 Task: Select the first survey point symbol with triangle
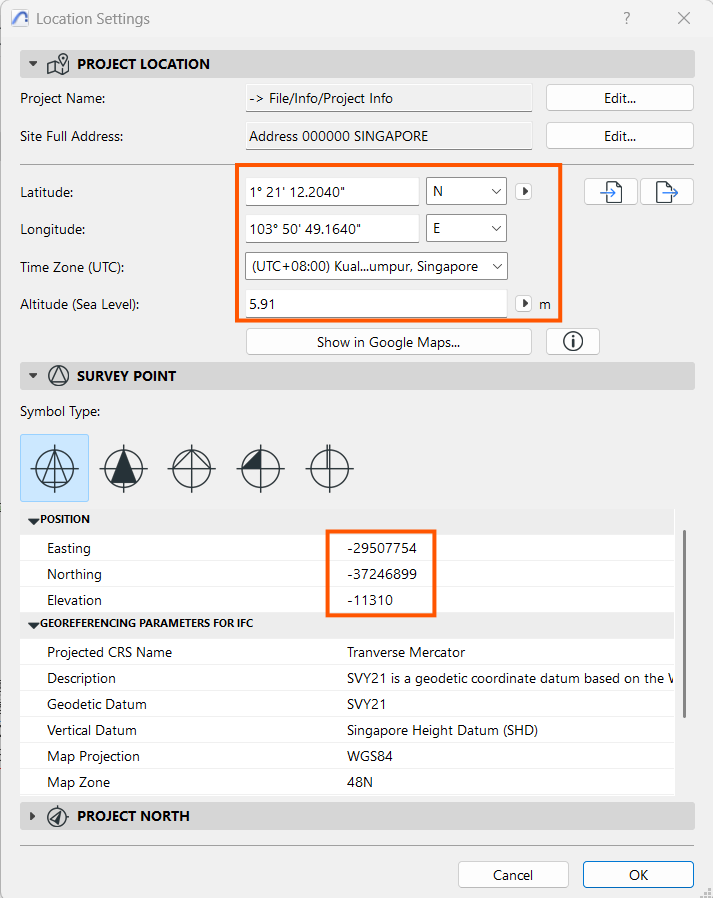click(55, 467)
